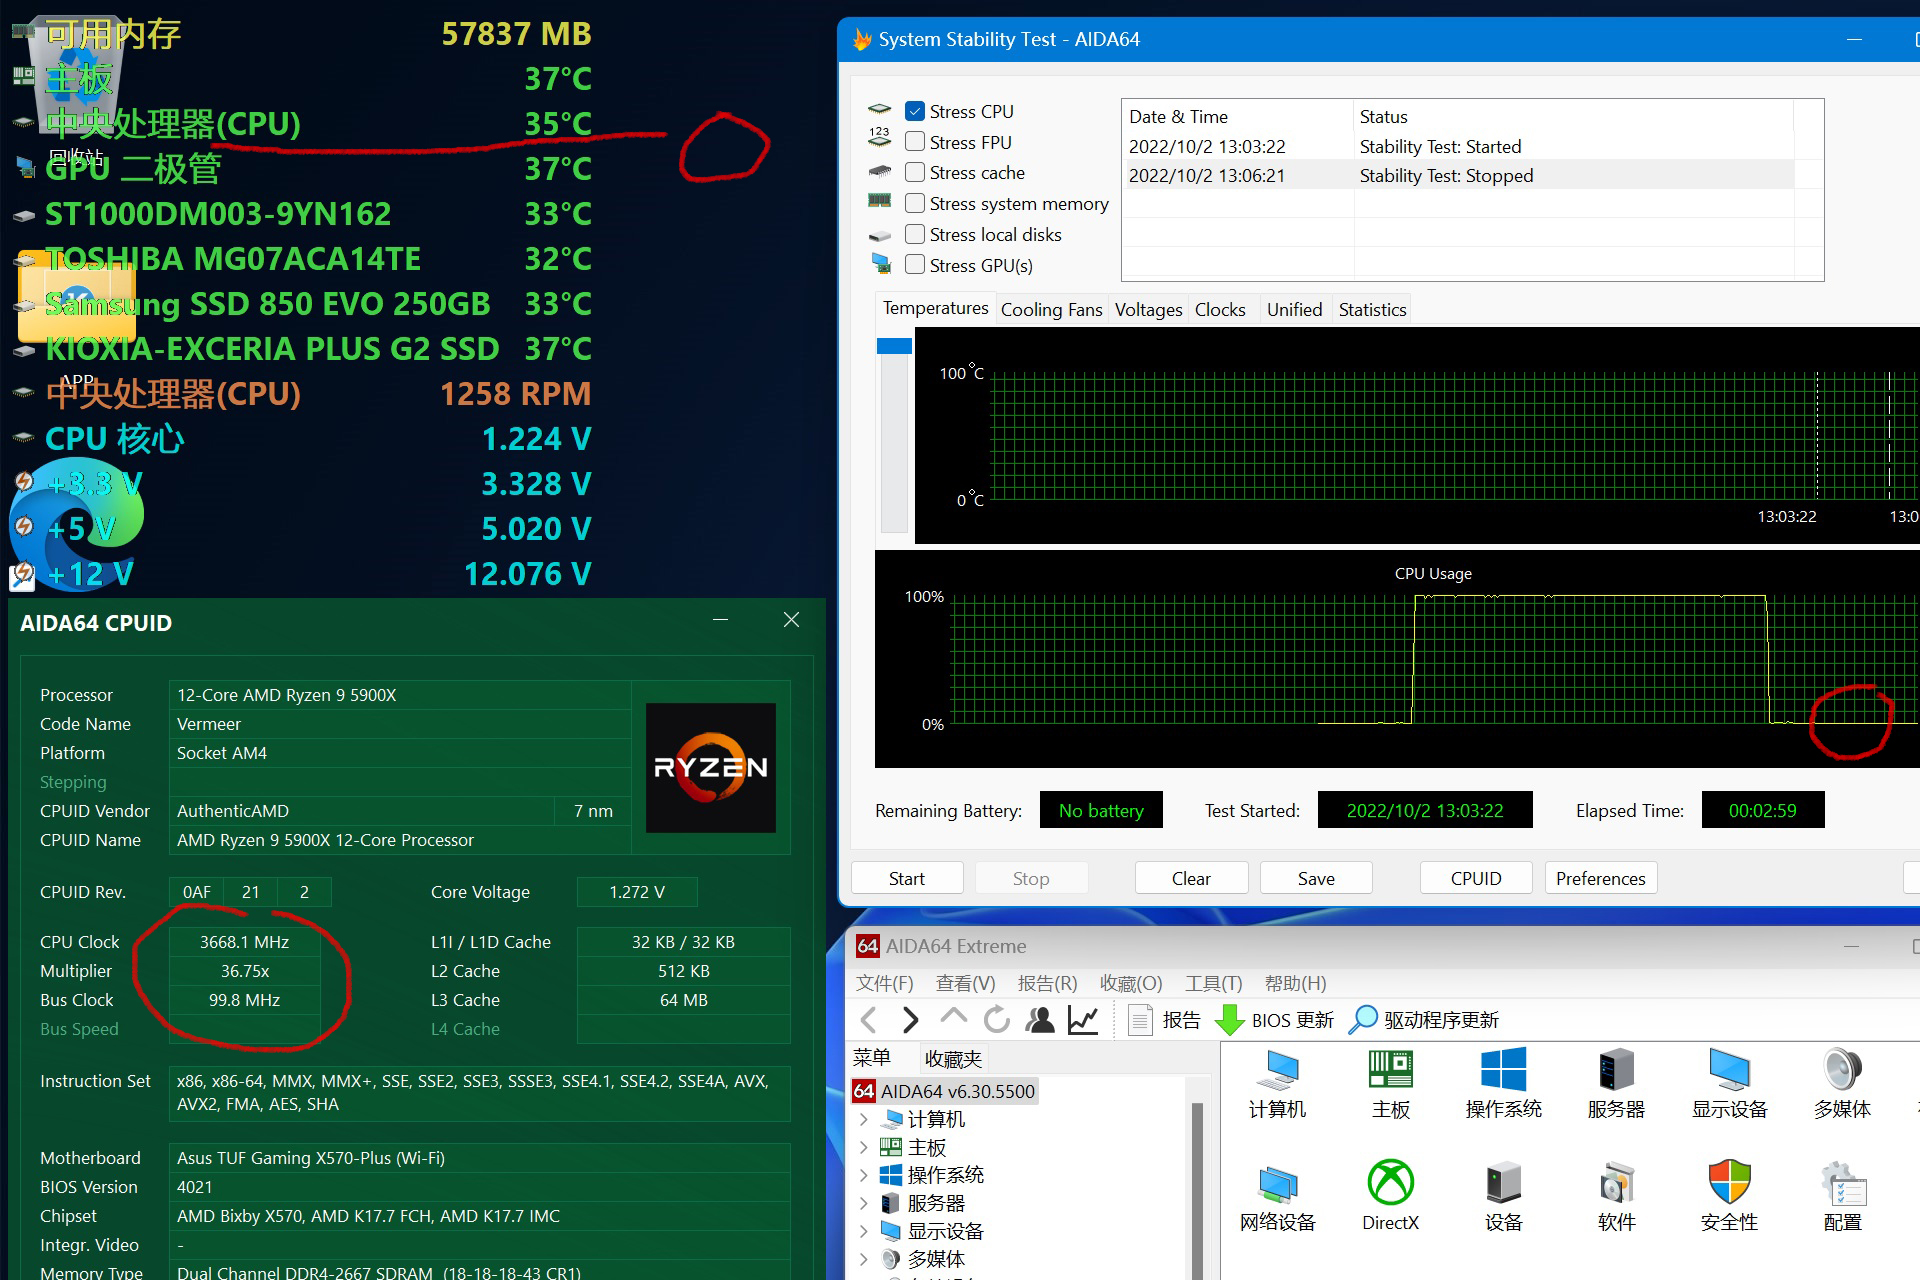Open the 安全性 security shield icon

[1729, 1183]
